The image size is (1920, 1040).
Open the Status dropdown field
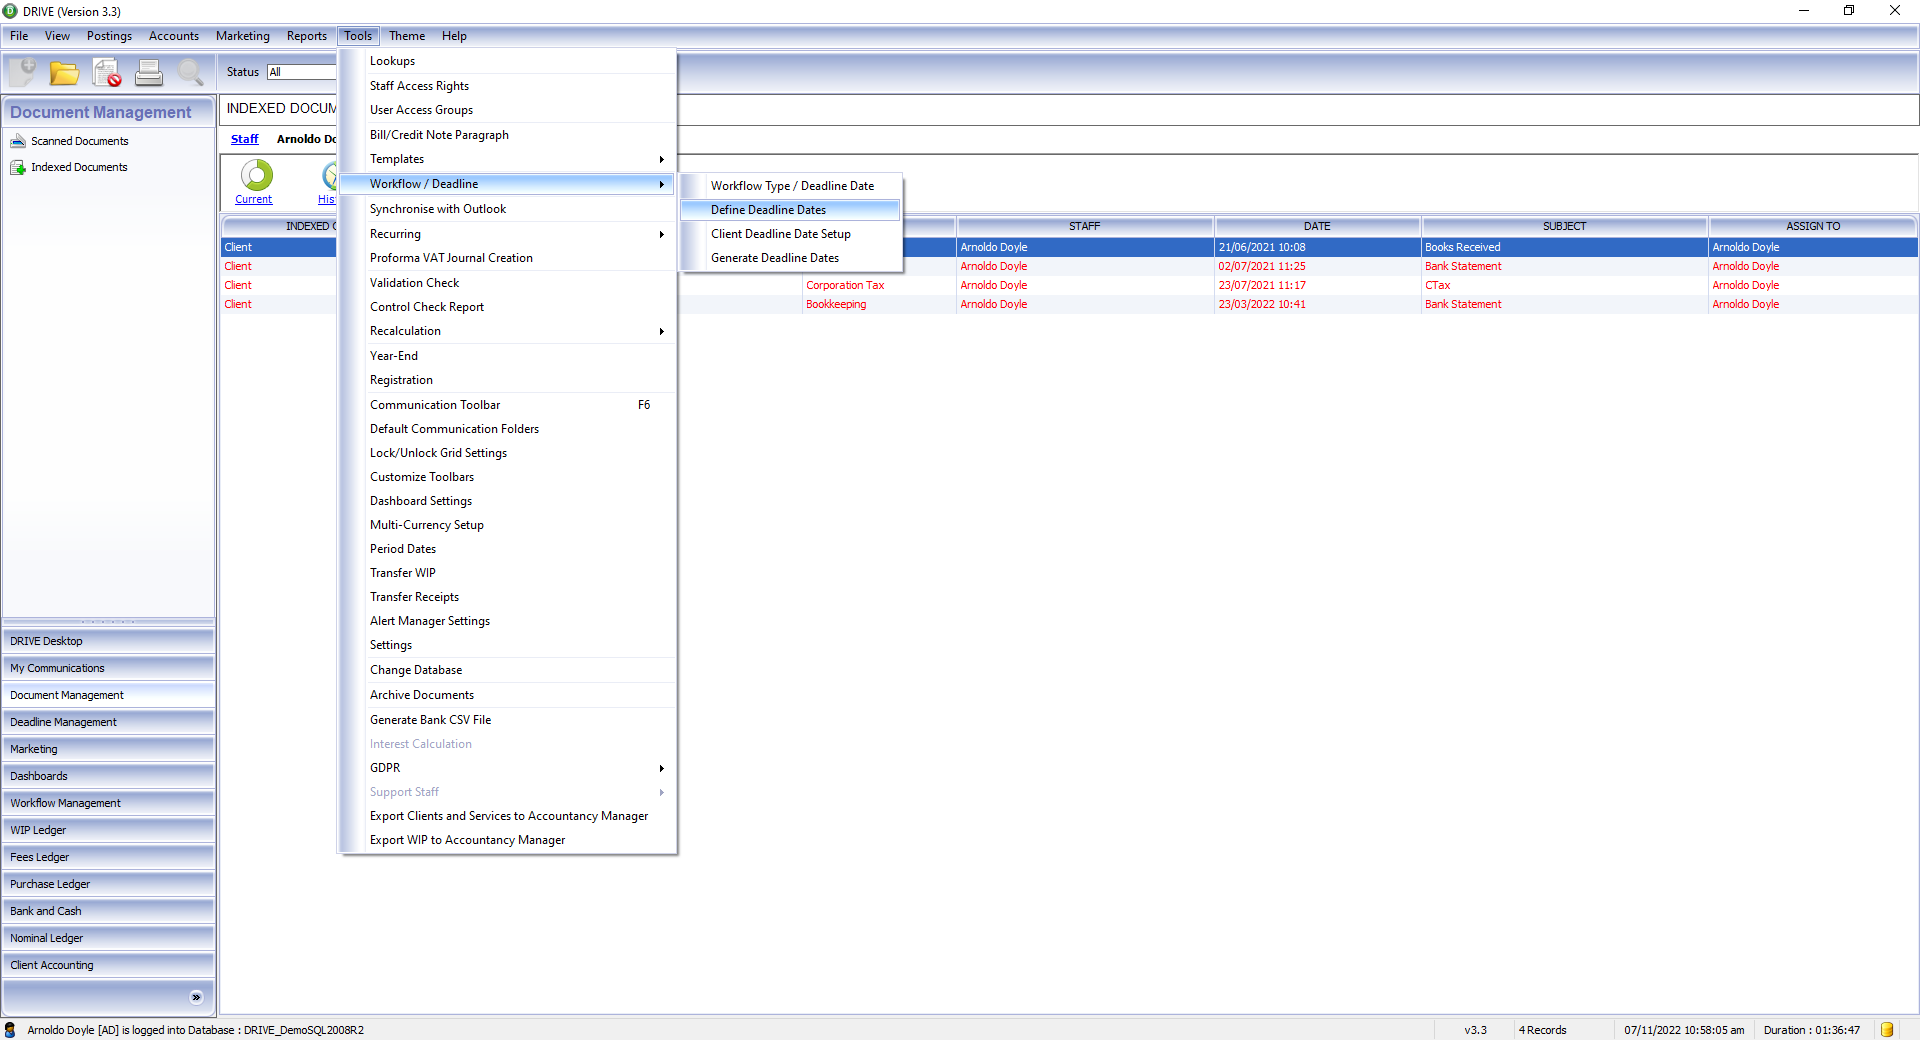[301, 72]
